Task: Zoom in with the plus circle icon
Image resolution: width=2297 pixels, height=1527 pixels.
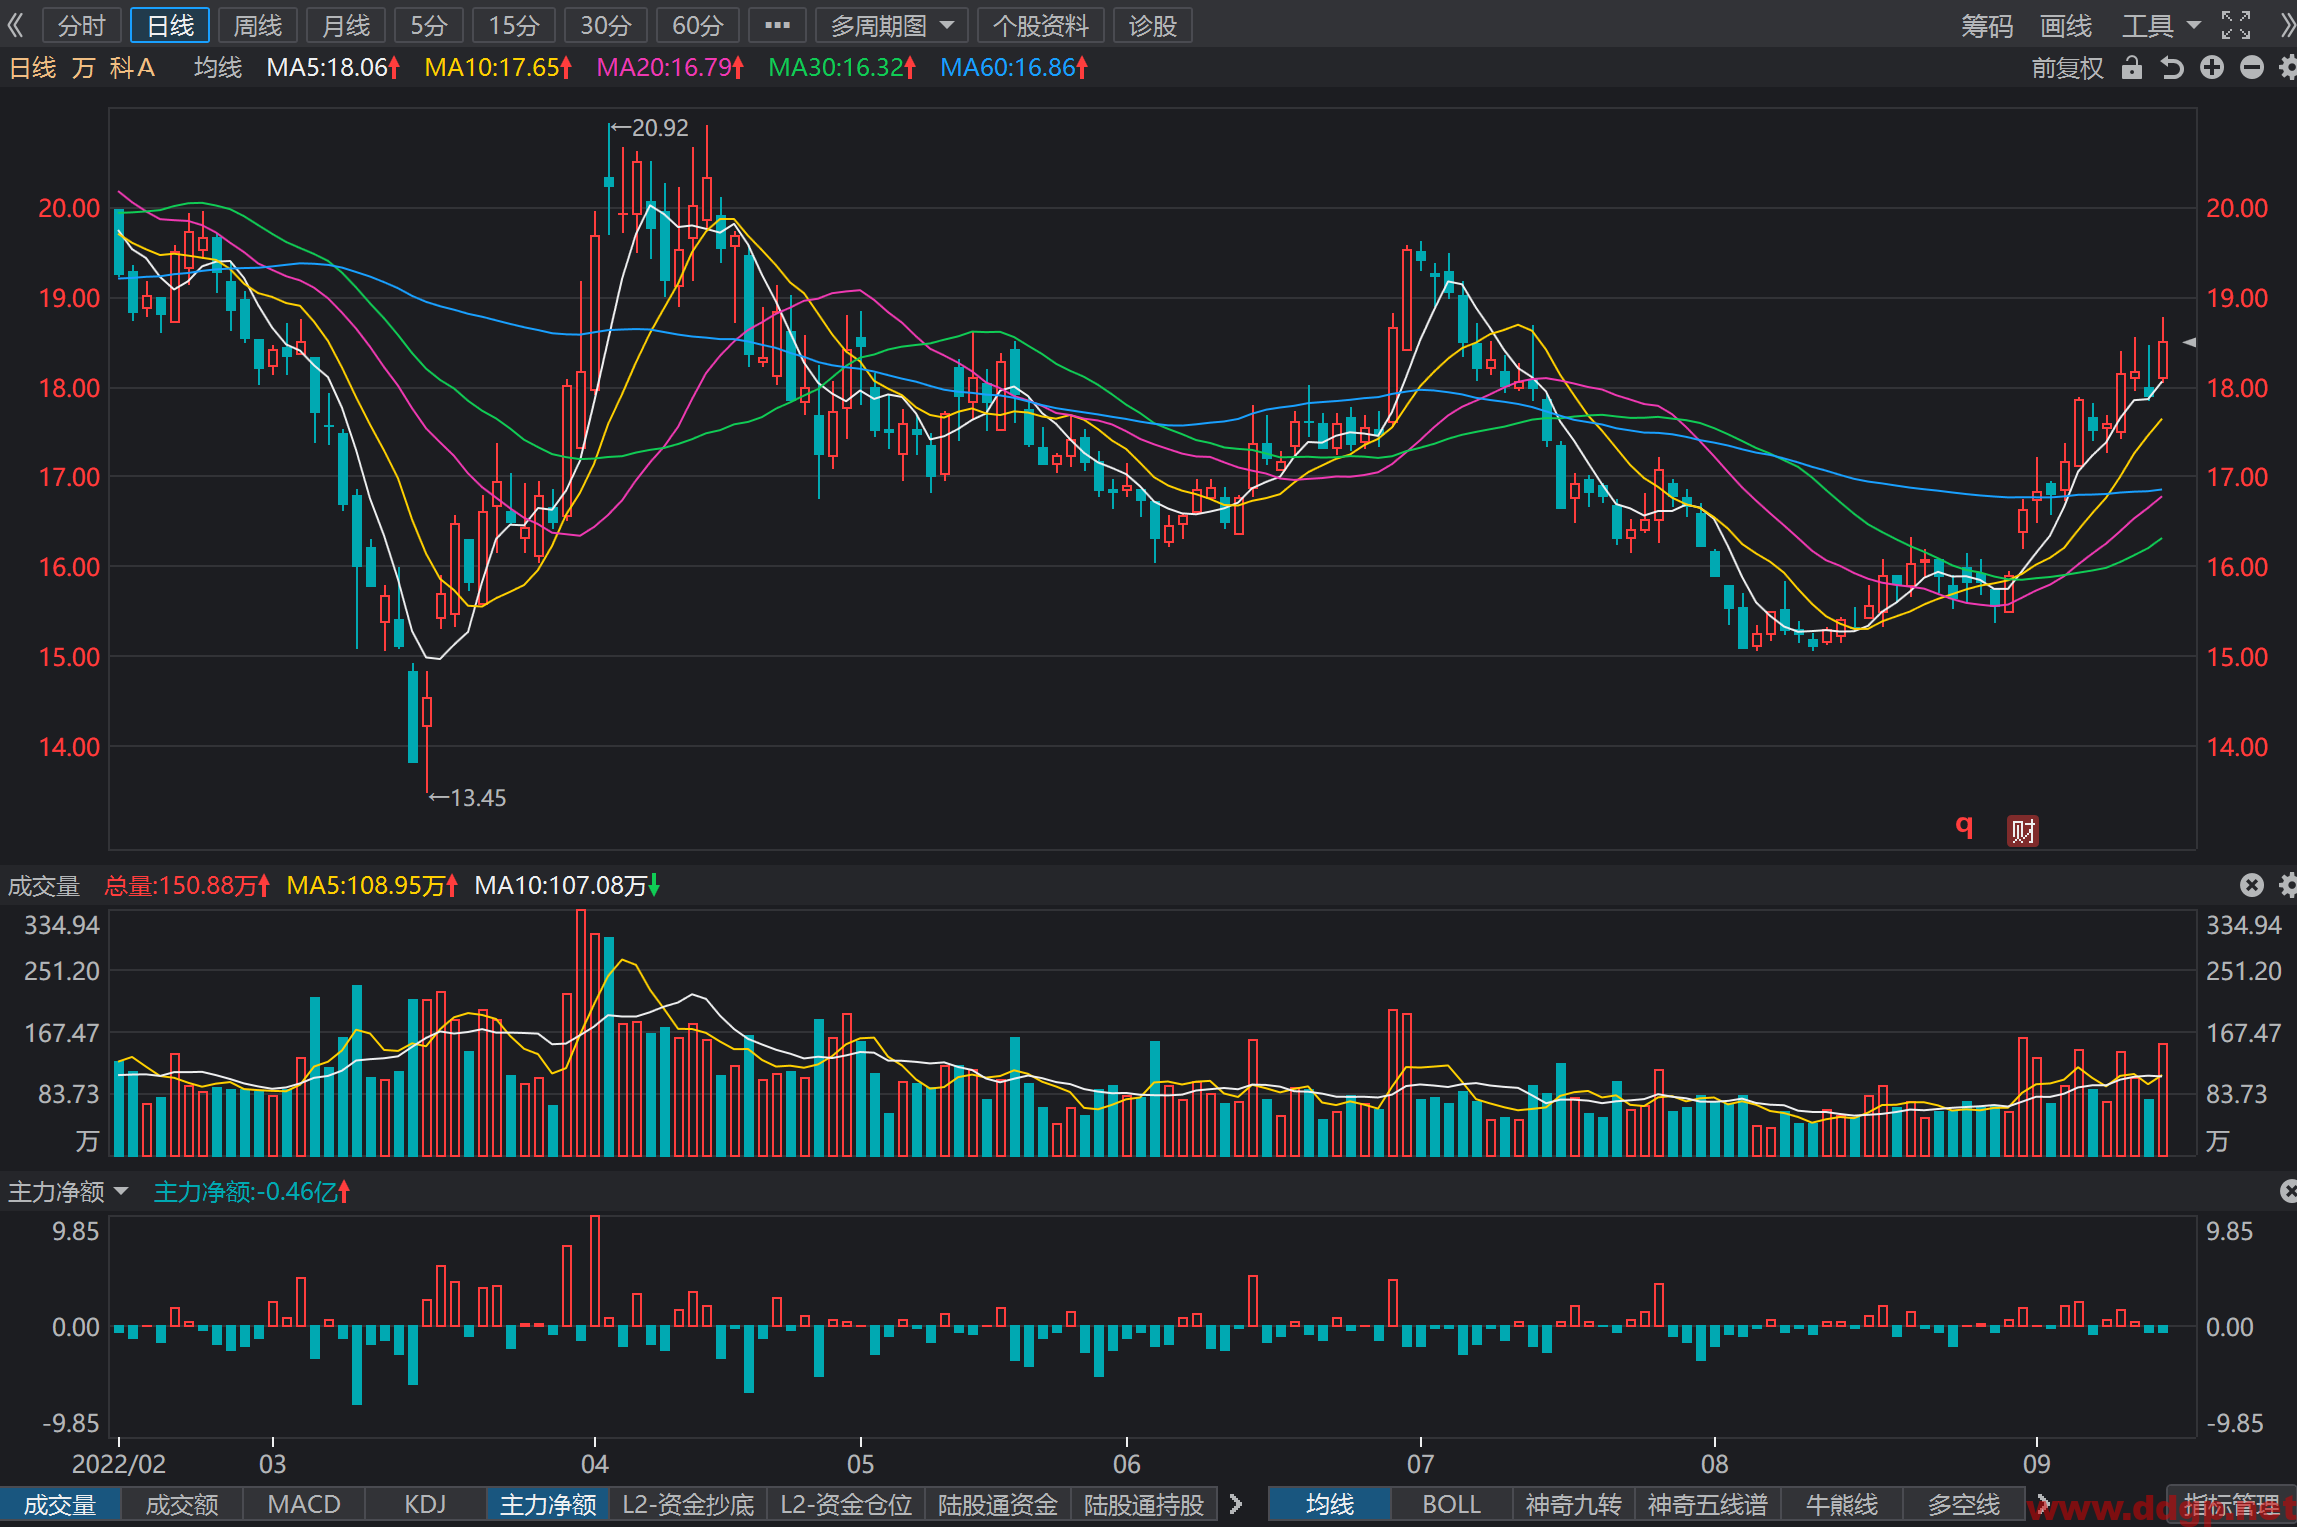Action: [2212, 67]
